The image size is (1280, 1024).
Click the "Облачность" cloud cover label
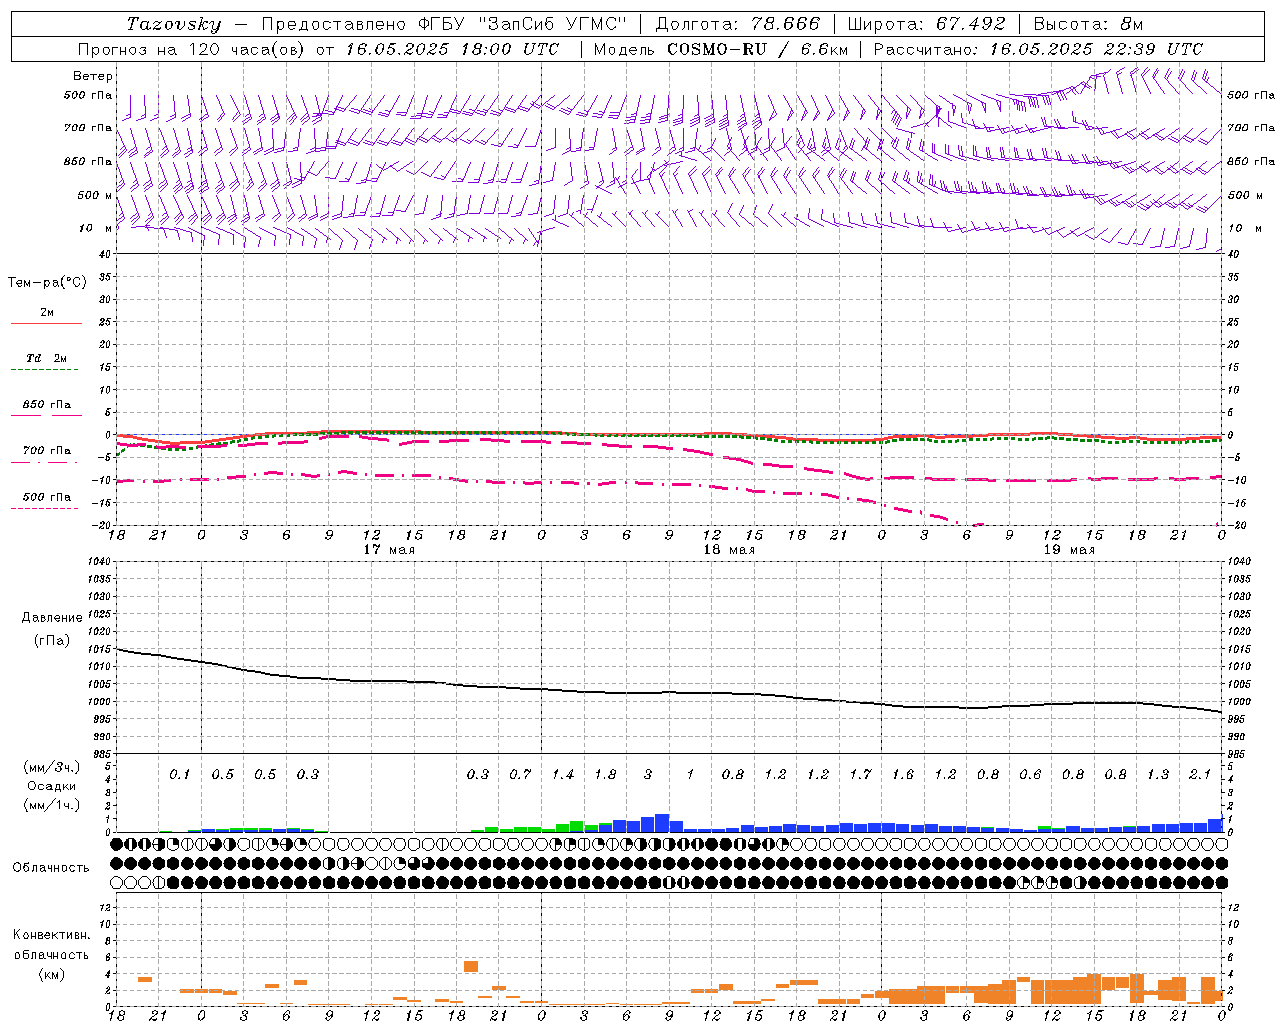coord(51,867)
